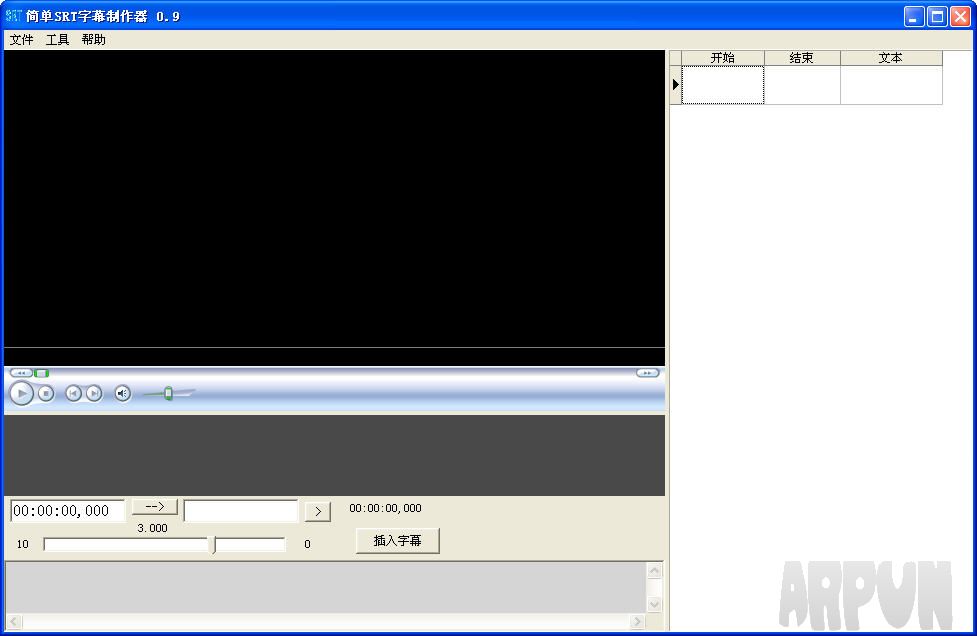Click the 开始 column header
977x636 pixels.
(x=723, y=58)
